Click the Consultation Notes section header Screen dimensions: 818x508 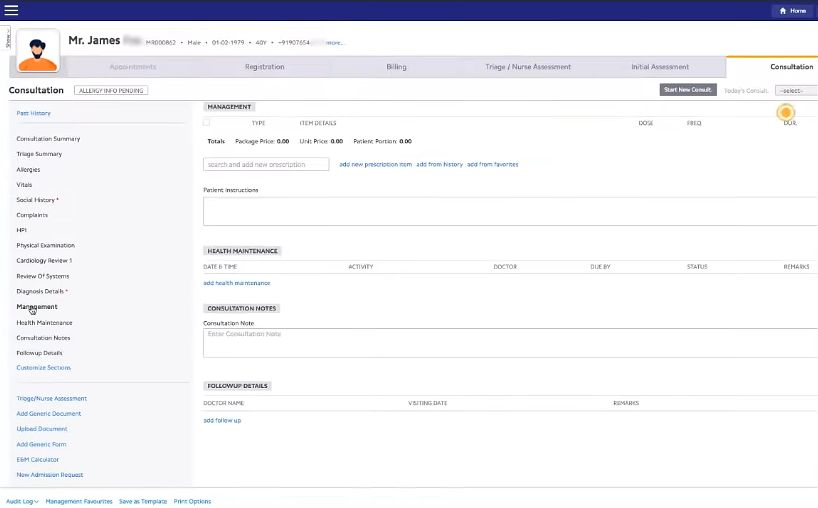coord(242,308)
